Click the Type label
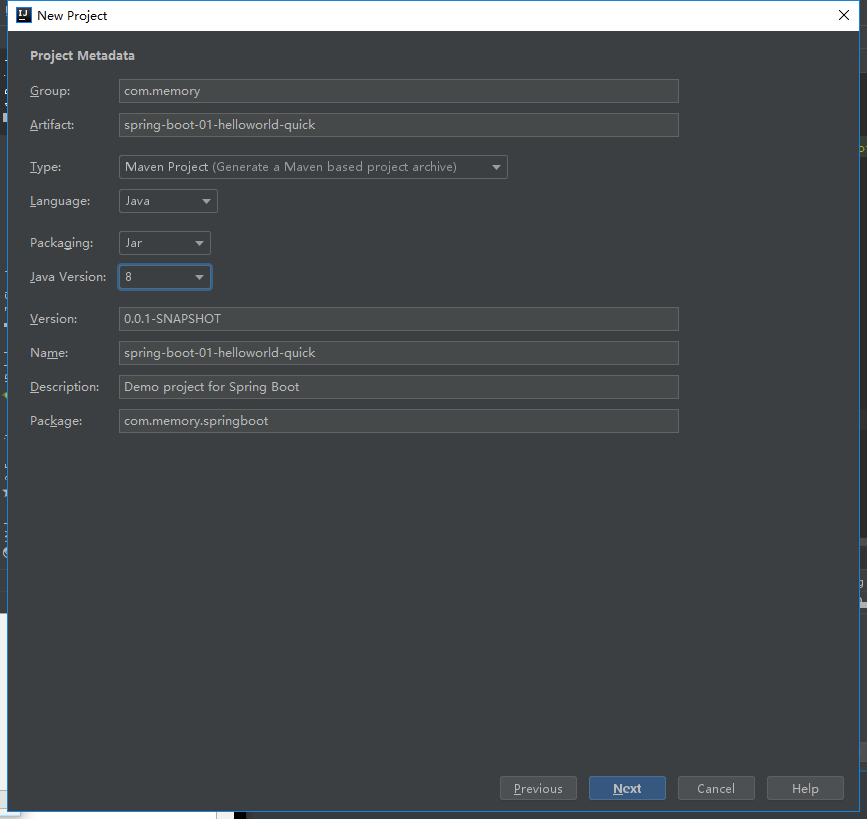Viewport: 867px width, 819px height. pos(45,167)
